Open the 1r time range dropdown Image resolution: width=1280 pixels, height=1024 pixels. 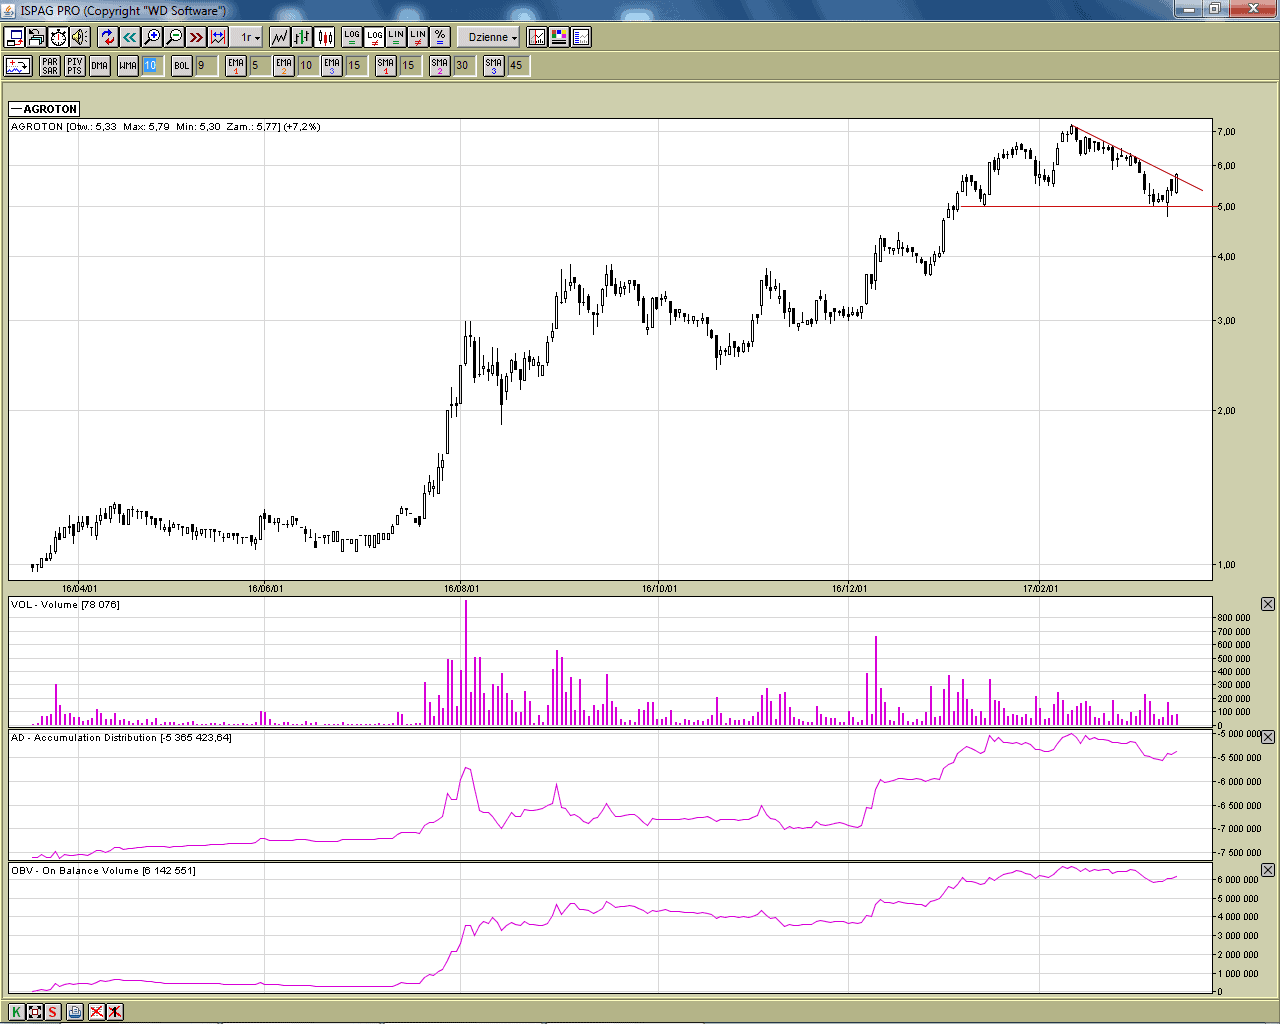point(249,37)
